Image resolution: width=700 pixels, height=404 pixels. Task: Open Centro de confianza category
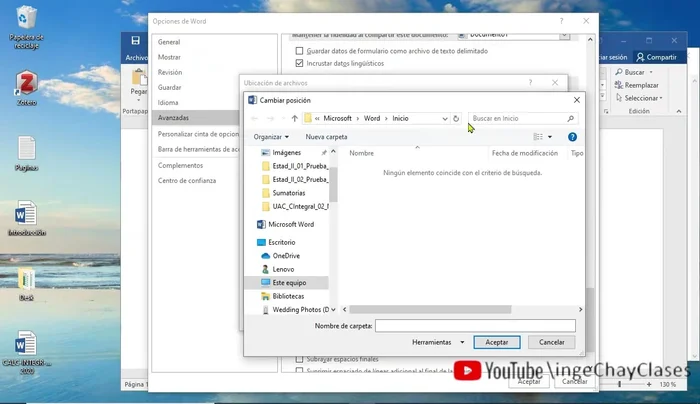(x=187, y=180)
